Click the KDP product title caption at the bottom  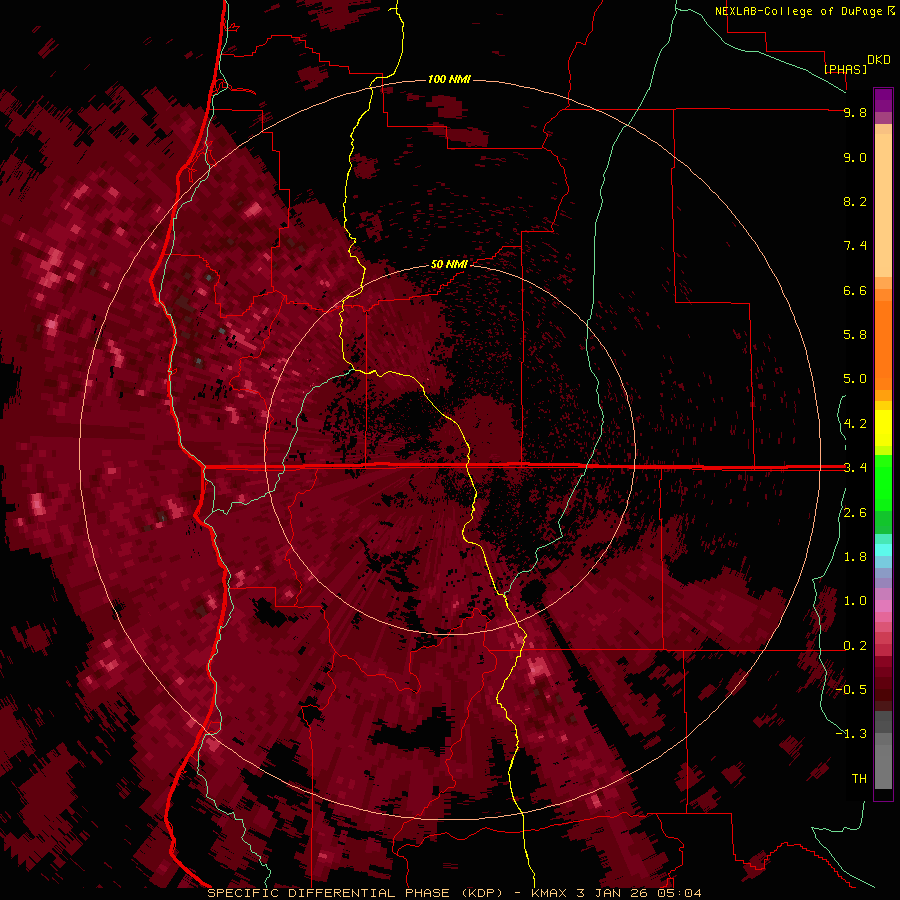pos(454,893)
